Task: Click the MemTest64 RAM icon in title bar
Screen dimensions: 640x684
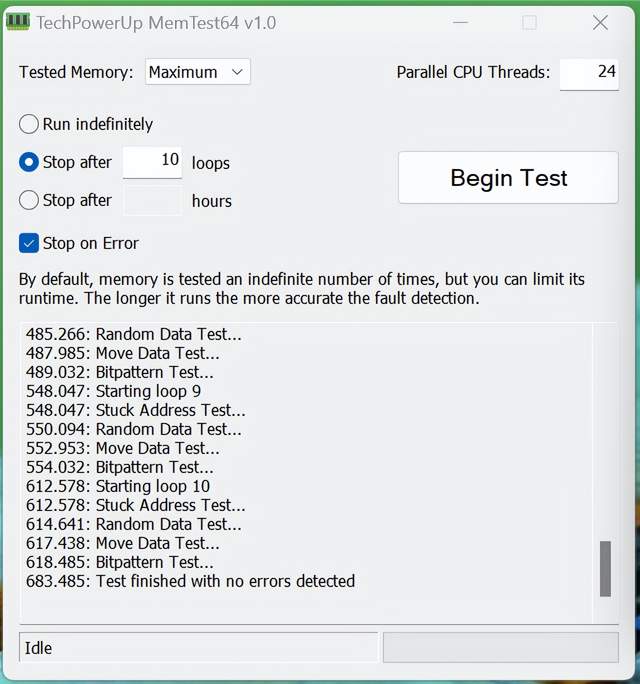Action: [x=18, y=22]
